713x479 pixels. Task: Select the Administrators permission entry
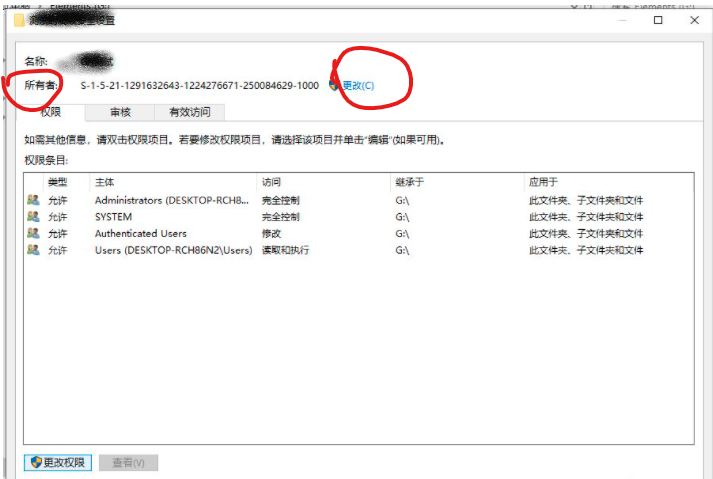click(x=359, y=200)
